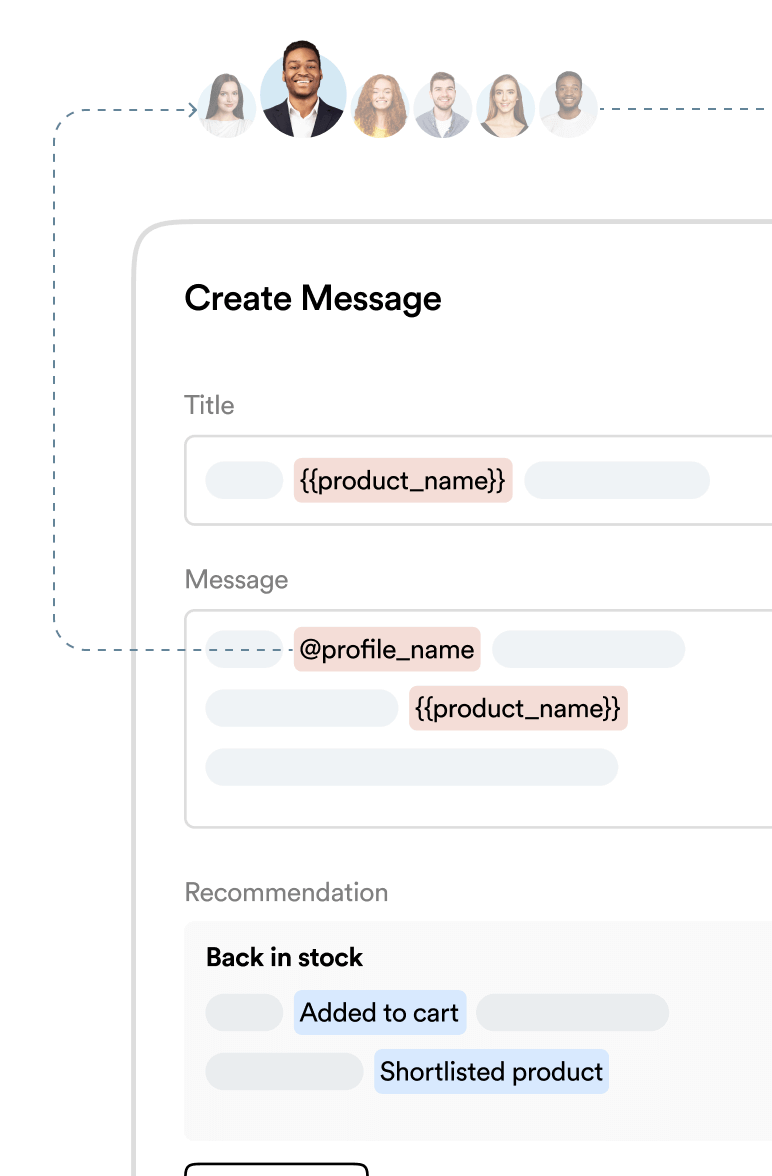This screenshot has height=1176, width=772.
Task: Focus the long placeholder right of Title's product tag
Action: tap(617, 481)
